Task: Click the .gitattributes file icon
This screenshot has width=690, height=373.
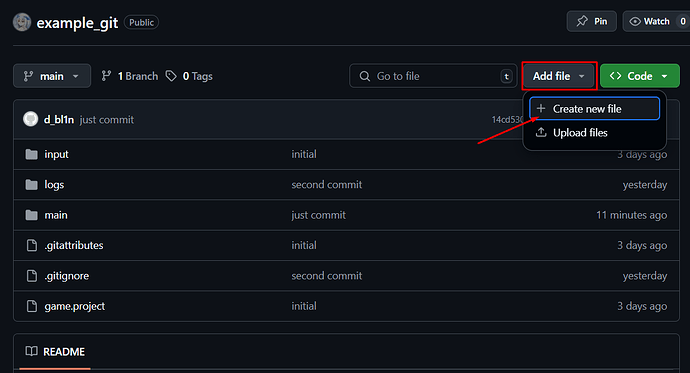Action: pos(32,245)
